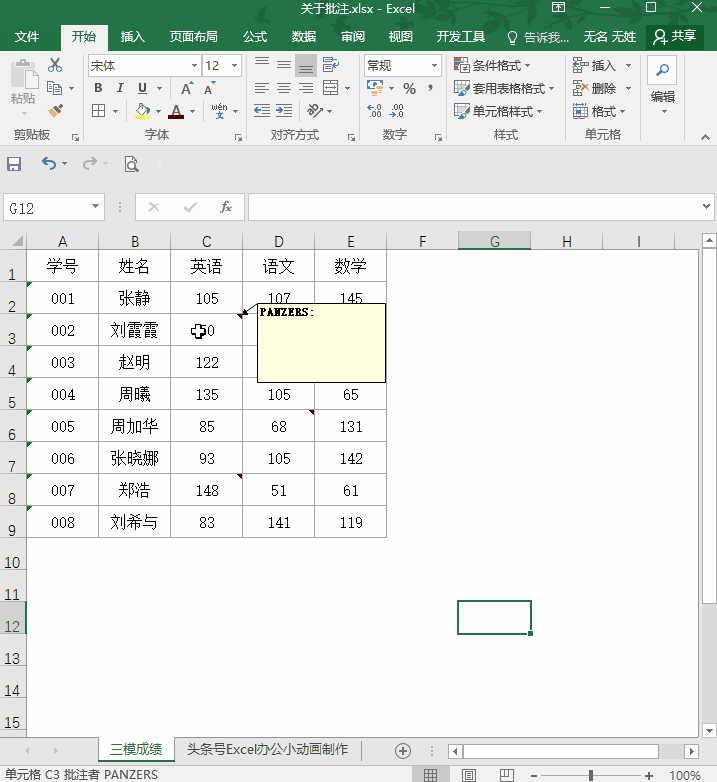Screen dimensions: 717x782
Task: Toggle top vertical alignment
Action: pyautogui.click(x=262, y=65)
